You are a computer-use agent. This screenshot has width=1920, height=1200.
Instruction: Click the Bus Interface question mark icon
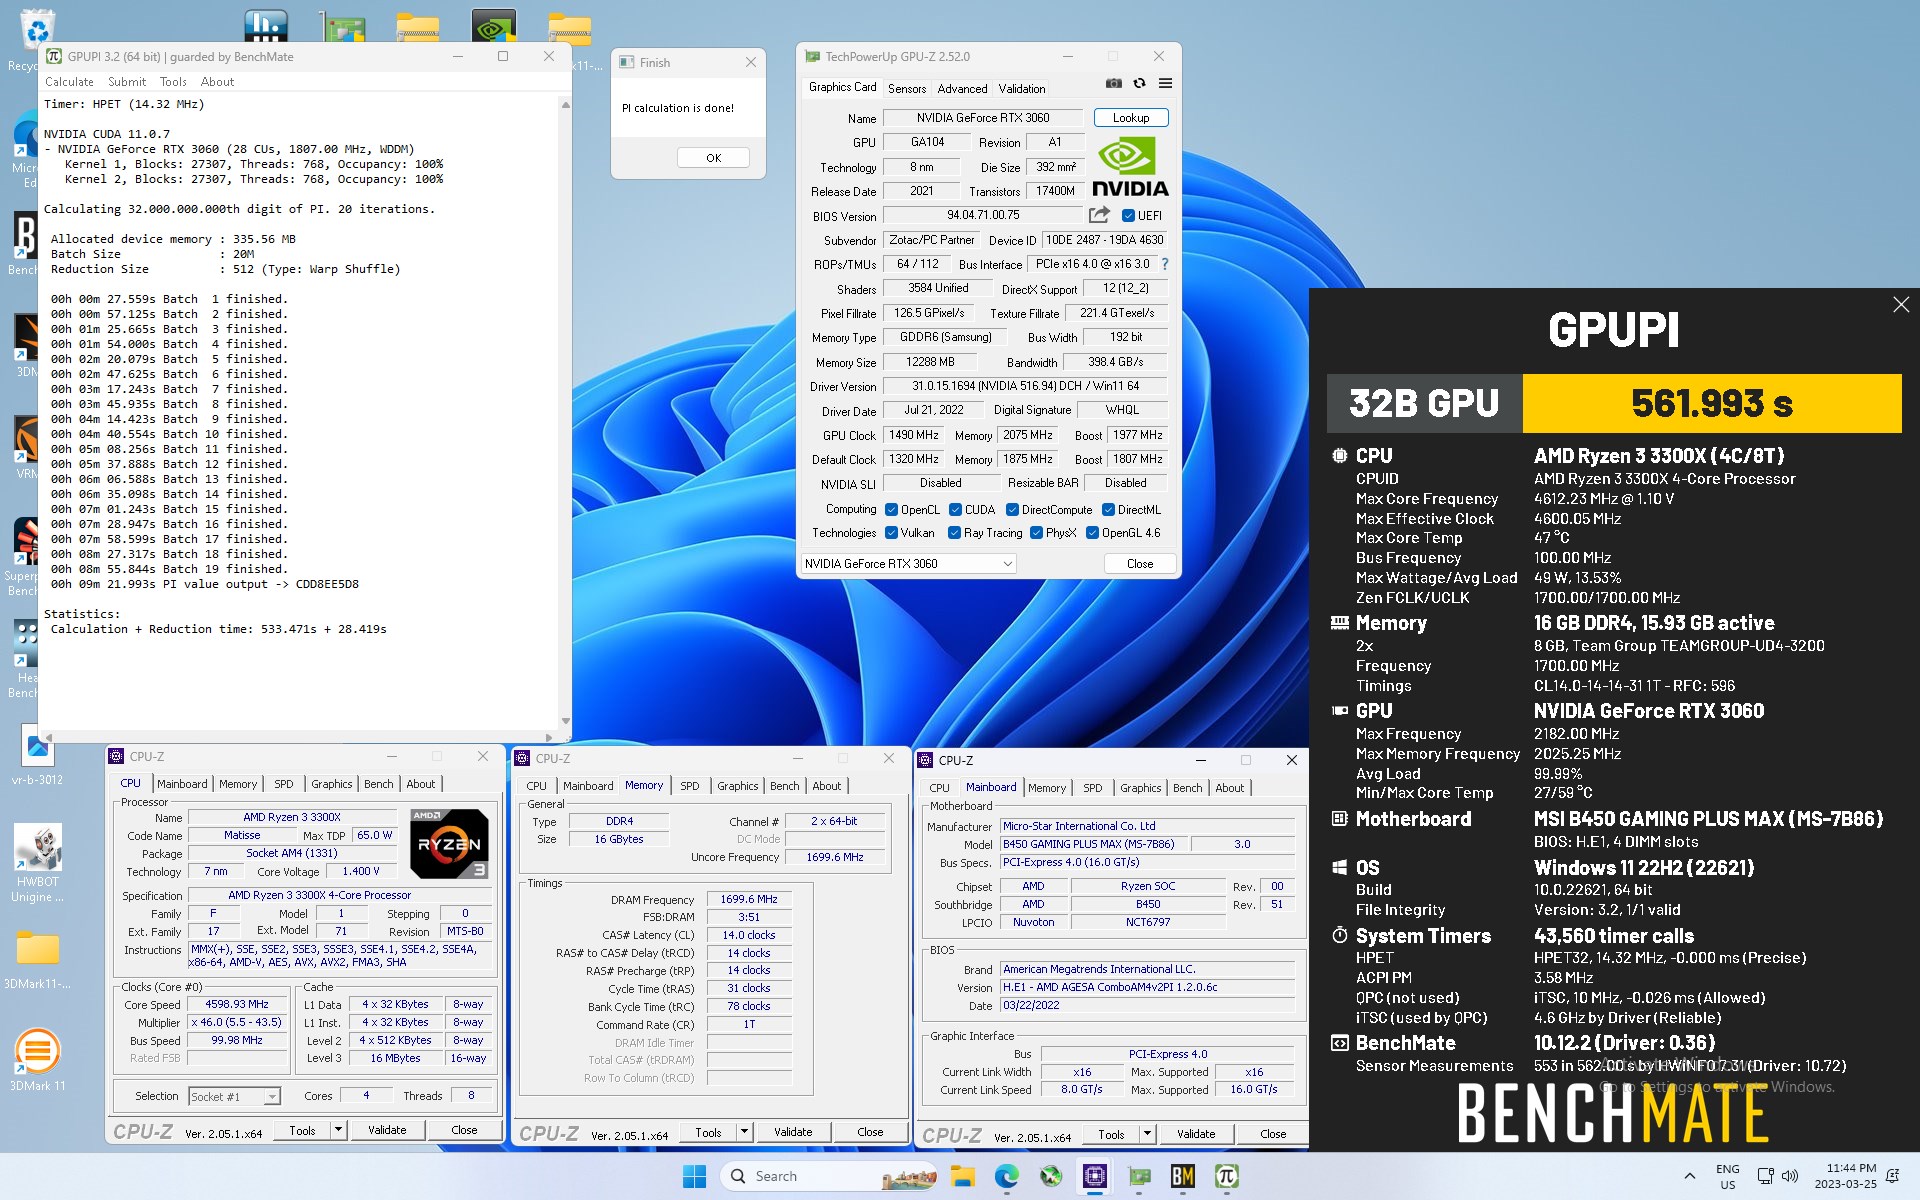[x=1165, y=264]
